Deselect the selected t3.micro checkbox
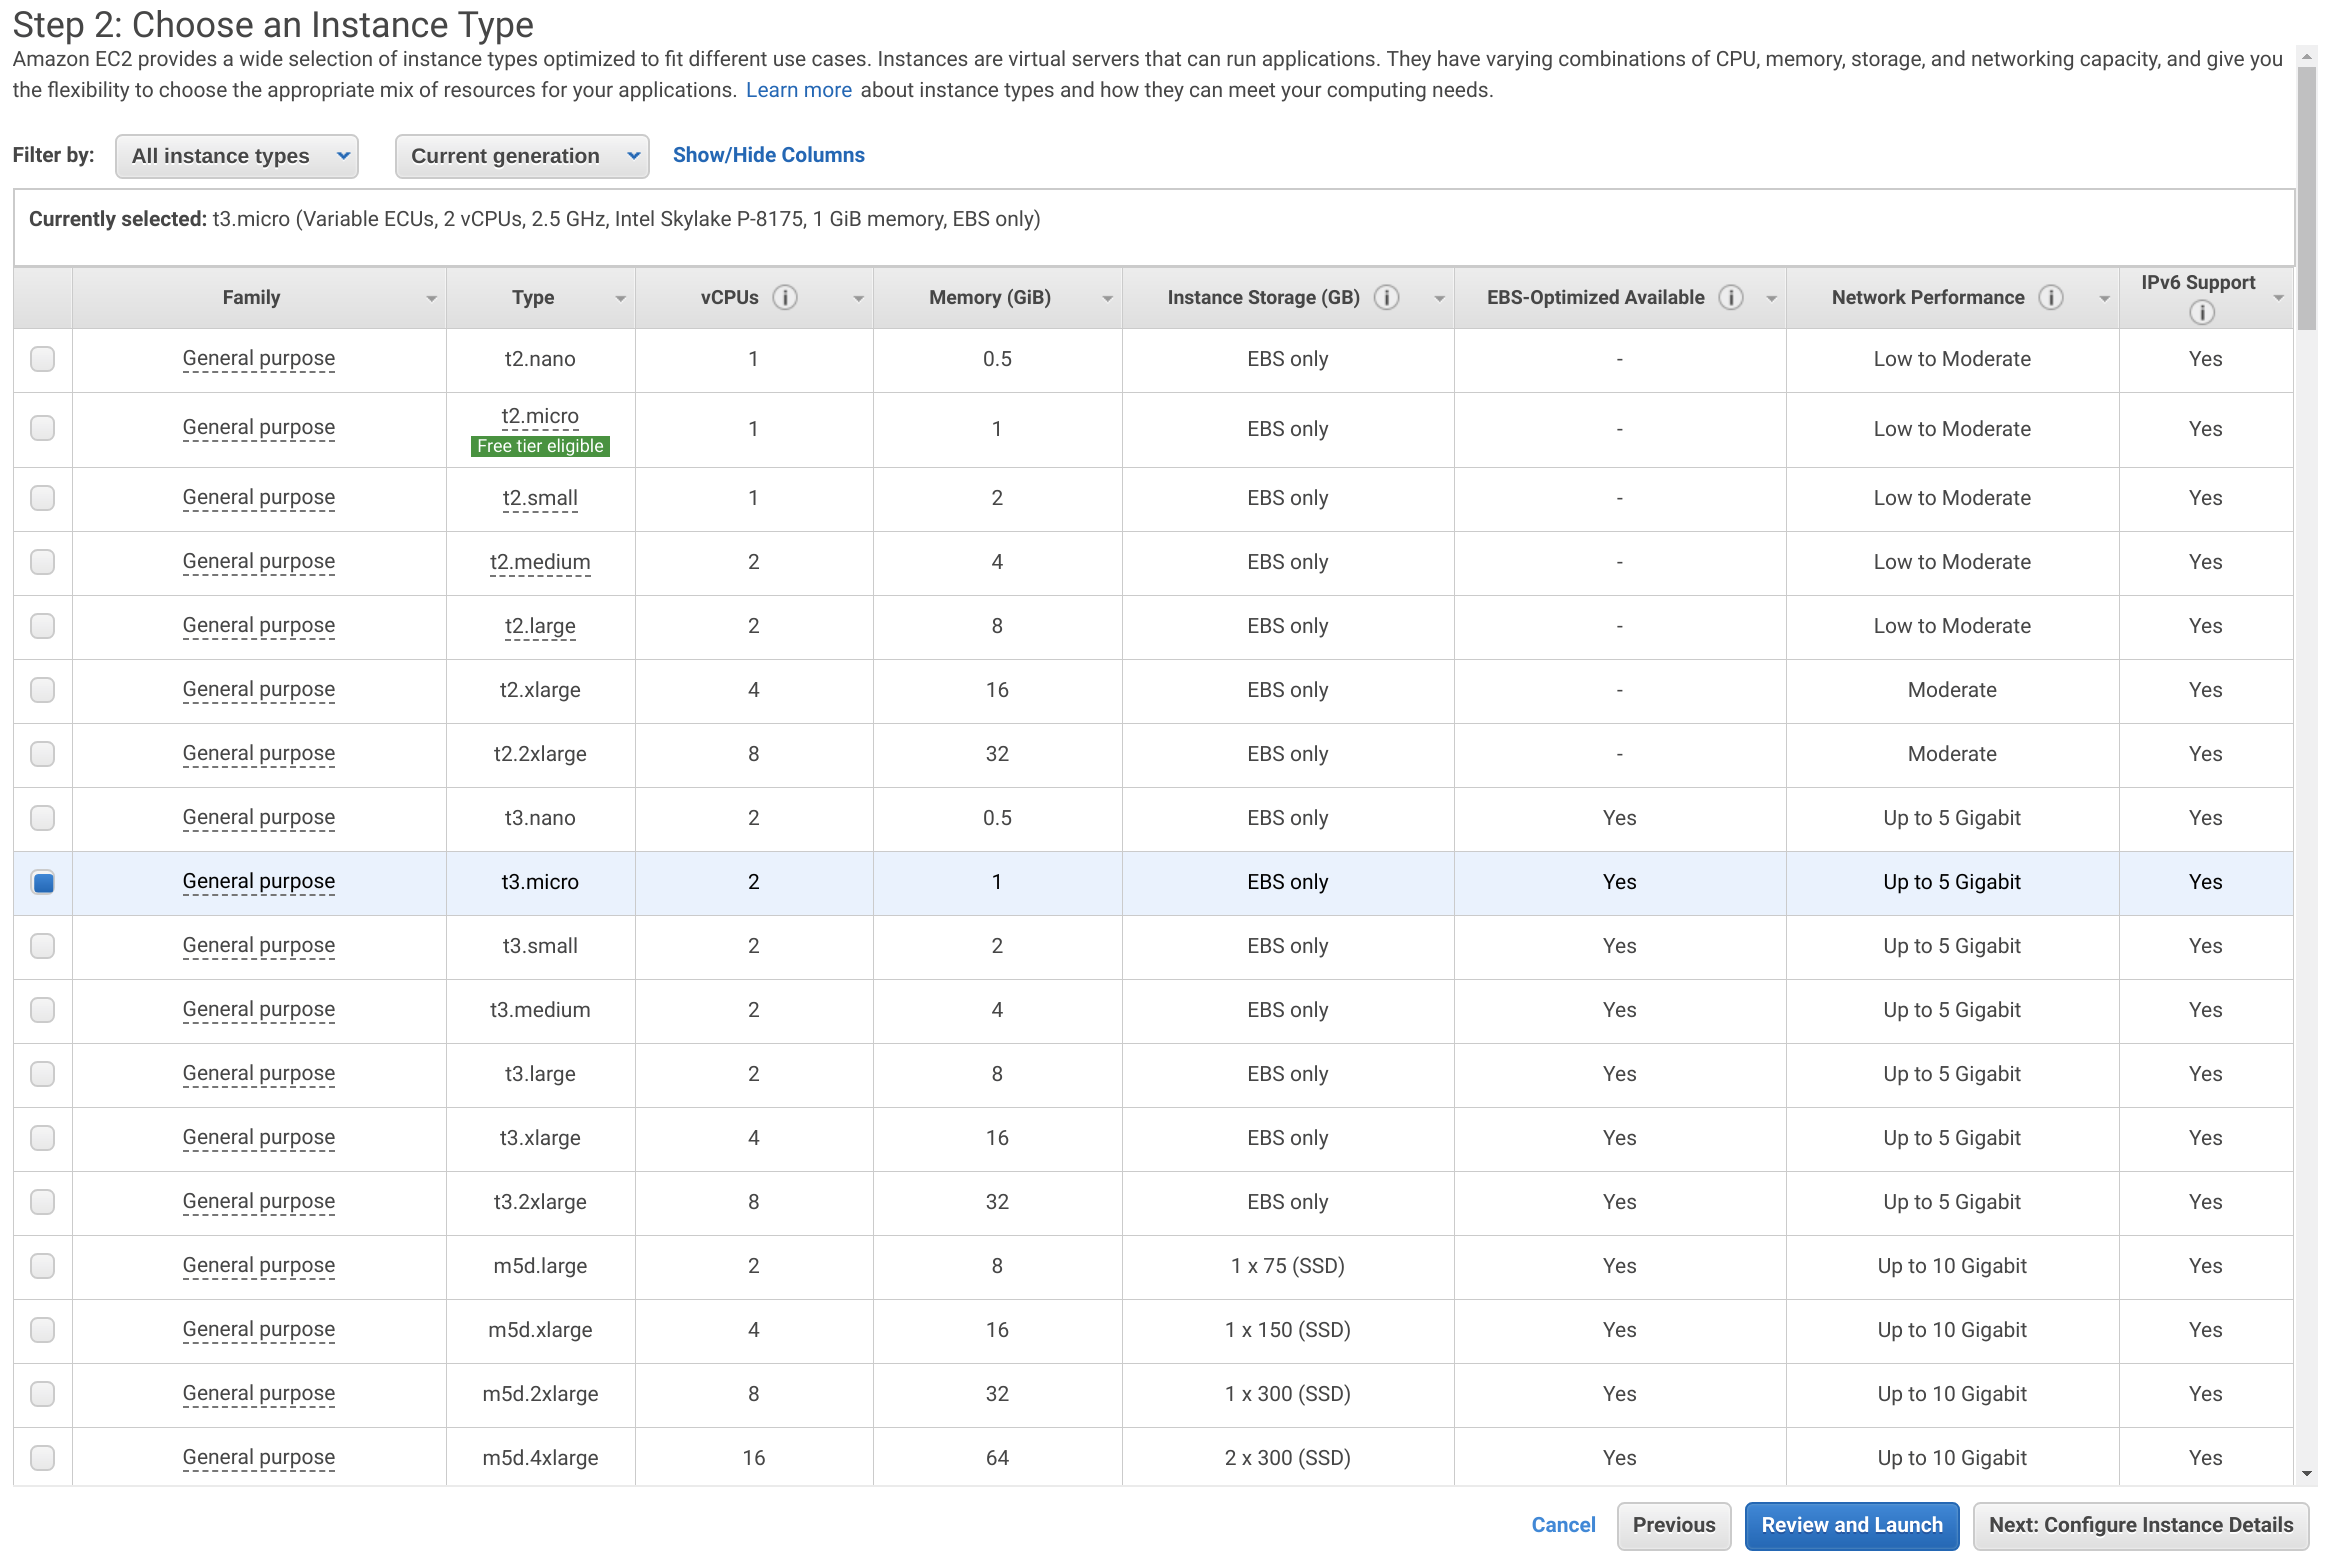 pos(42,882)
